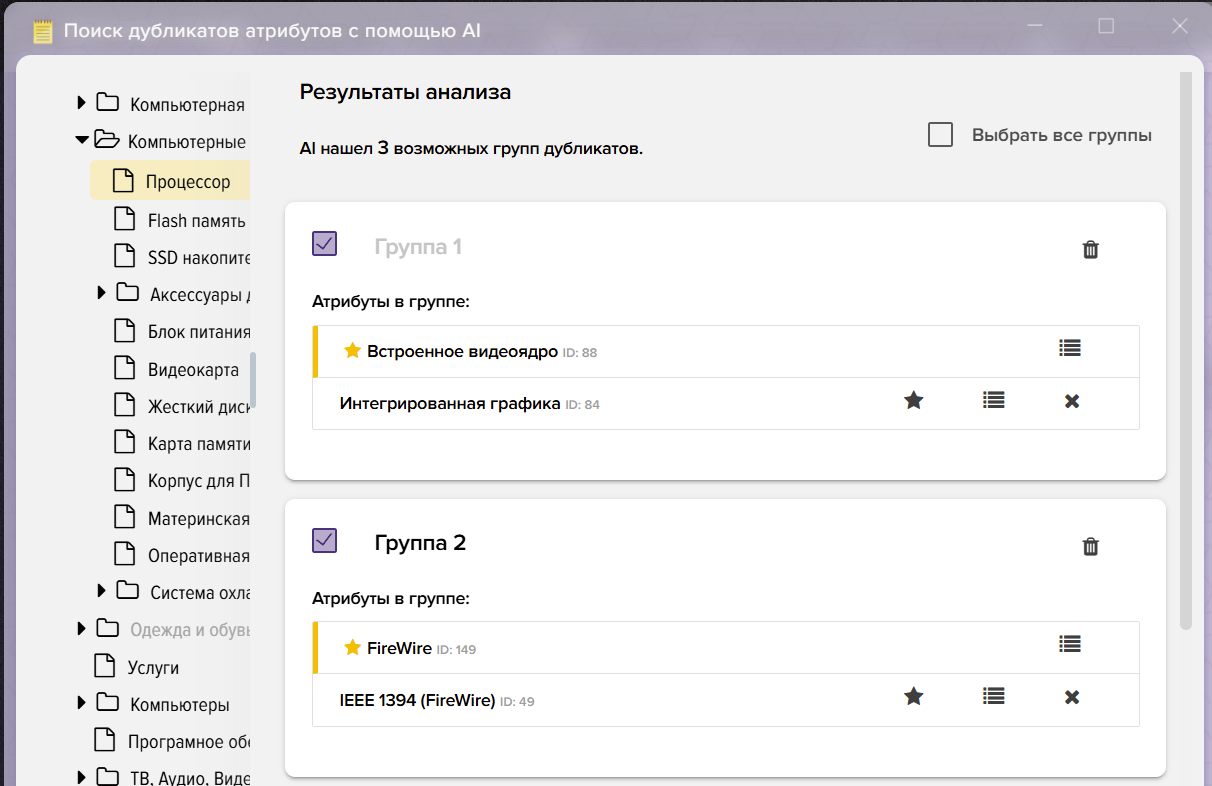Click the category tree scrollbar thumb
Screen dimensions: 1212x786
coord(253,380)
